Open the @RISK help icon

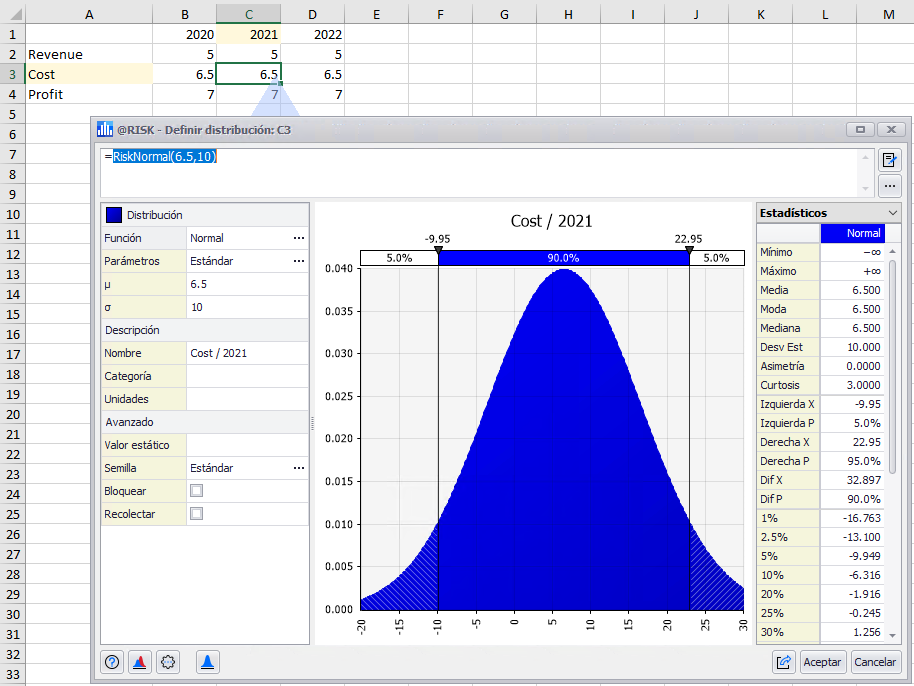point(112,662)
